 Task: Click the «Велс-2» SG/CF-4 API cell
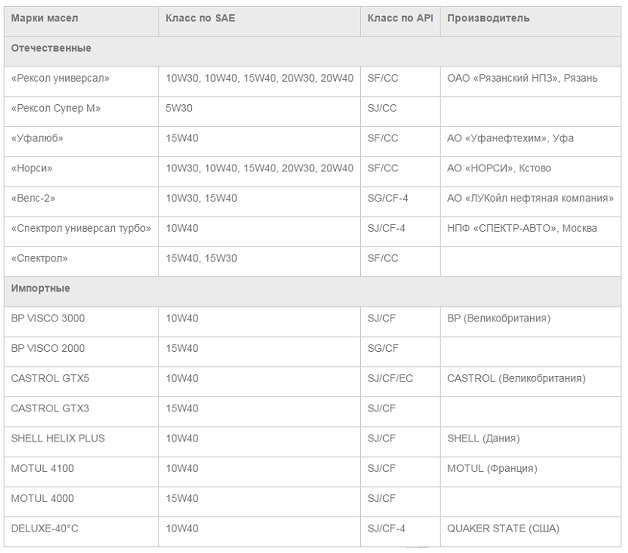click(x=401, y=201)
